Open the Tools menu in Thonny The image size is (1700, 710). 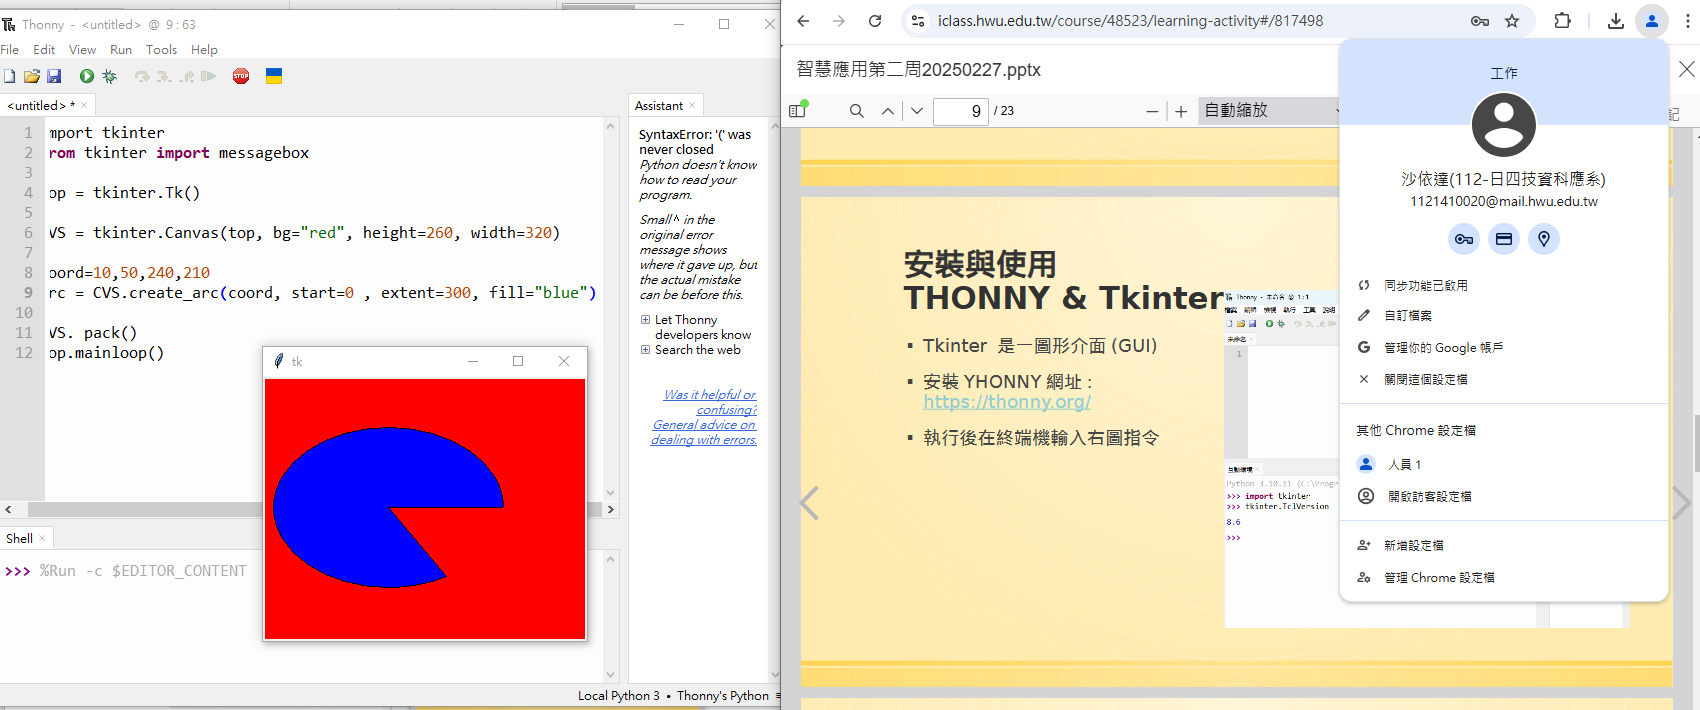(161, 50)
